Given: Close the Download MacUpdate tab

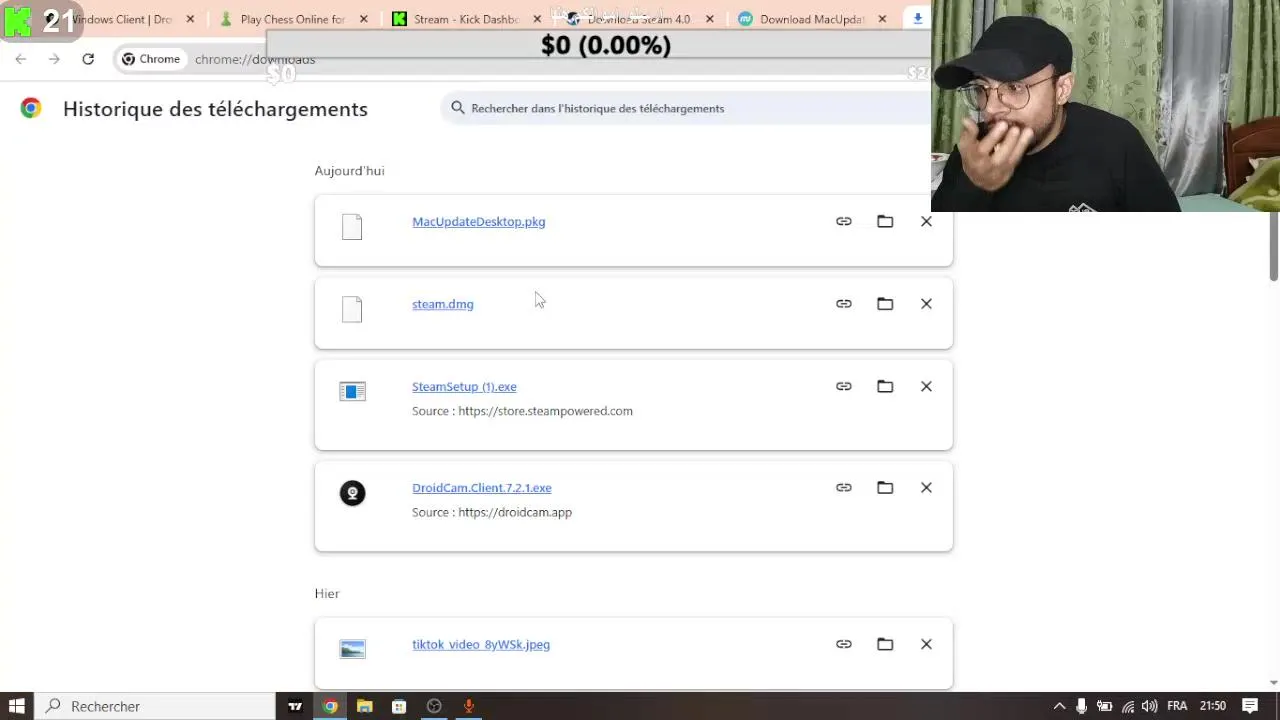Looking at the screenshot, I should (x=882, y=19).
